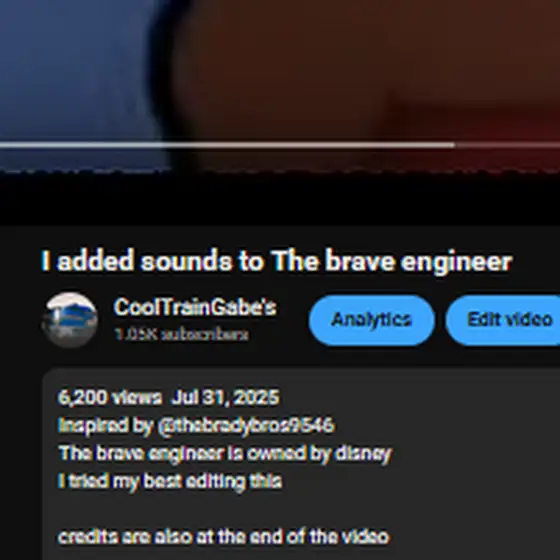Open the @thebradybros9546 channel mention link
Image resolution: width=560 pixels, height=560 pixels.
tap(246, 425)
